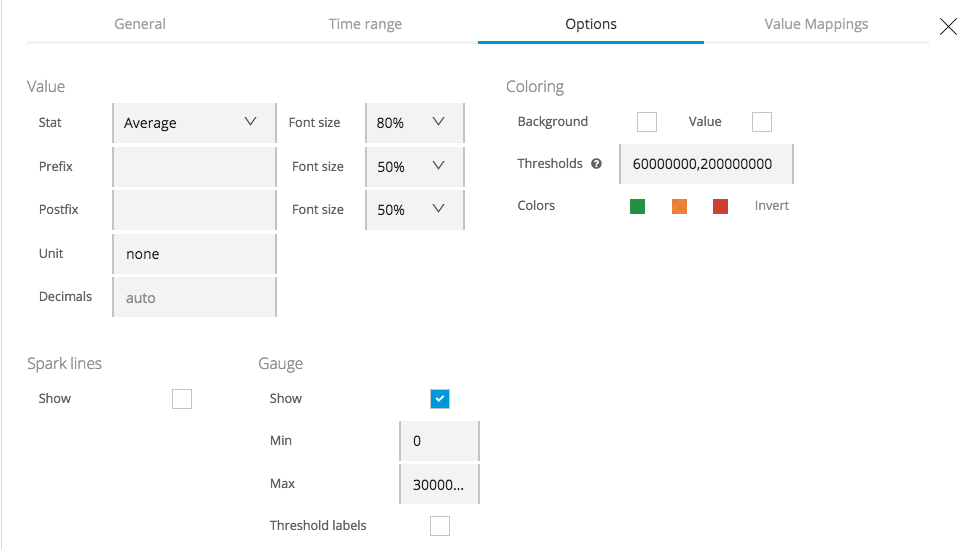
Task: Enable the Threshold labels checkbox
Action: pos(440,526)
